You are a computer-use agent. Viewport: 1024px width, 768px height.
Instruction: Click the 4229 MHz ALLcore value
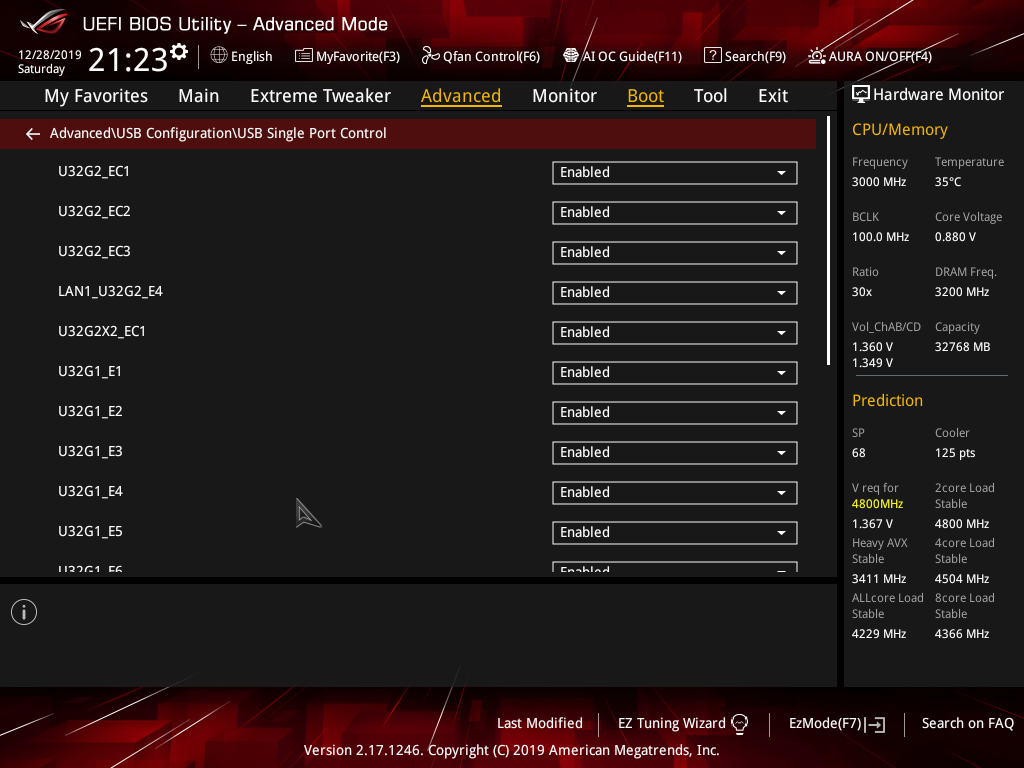(x=878, y=634)
